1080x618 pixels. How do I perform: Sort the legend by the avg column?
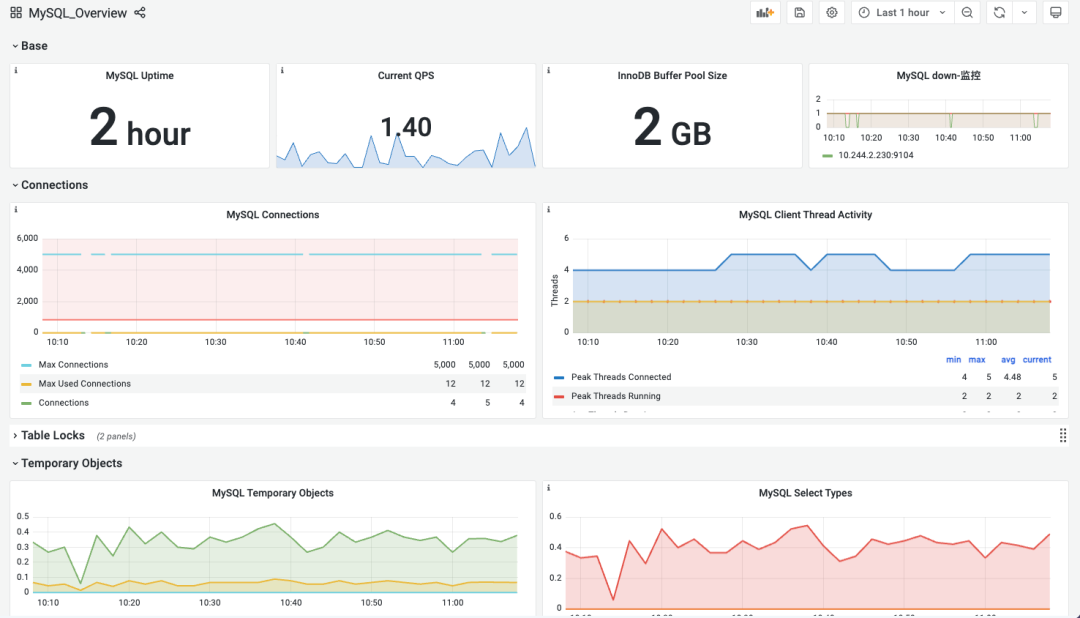coord(1008,360)
